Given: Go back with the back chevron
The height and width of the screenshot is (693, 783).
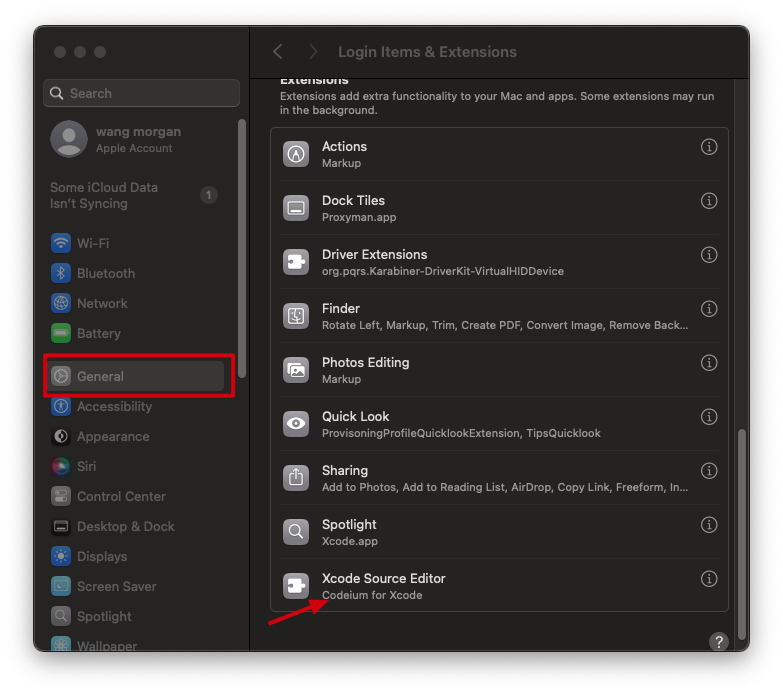Looking at the screenshot, I should point(278,51).
